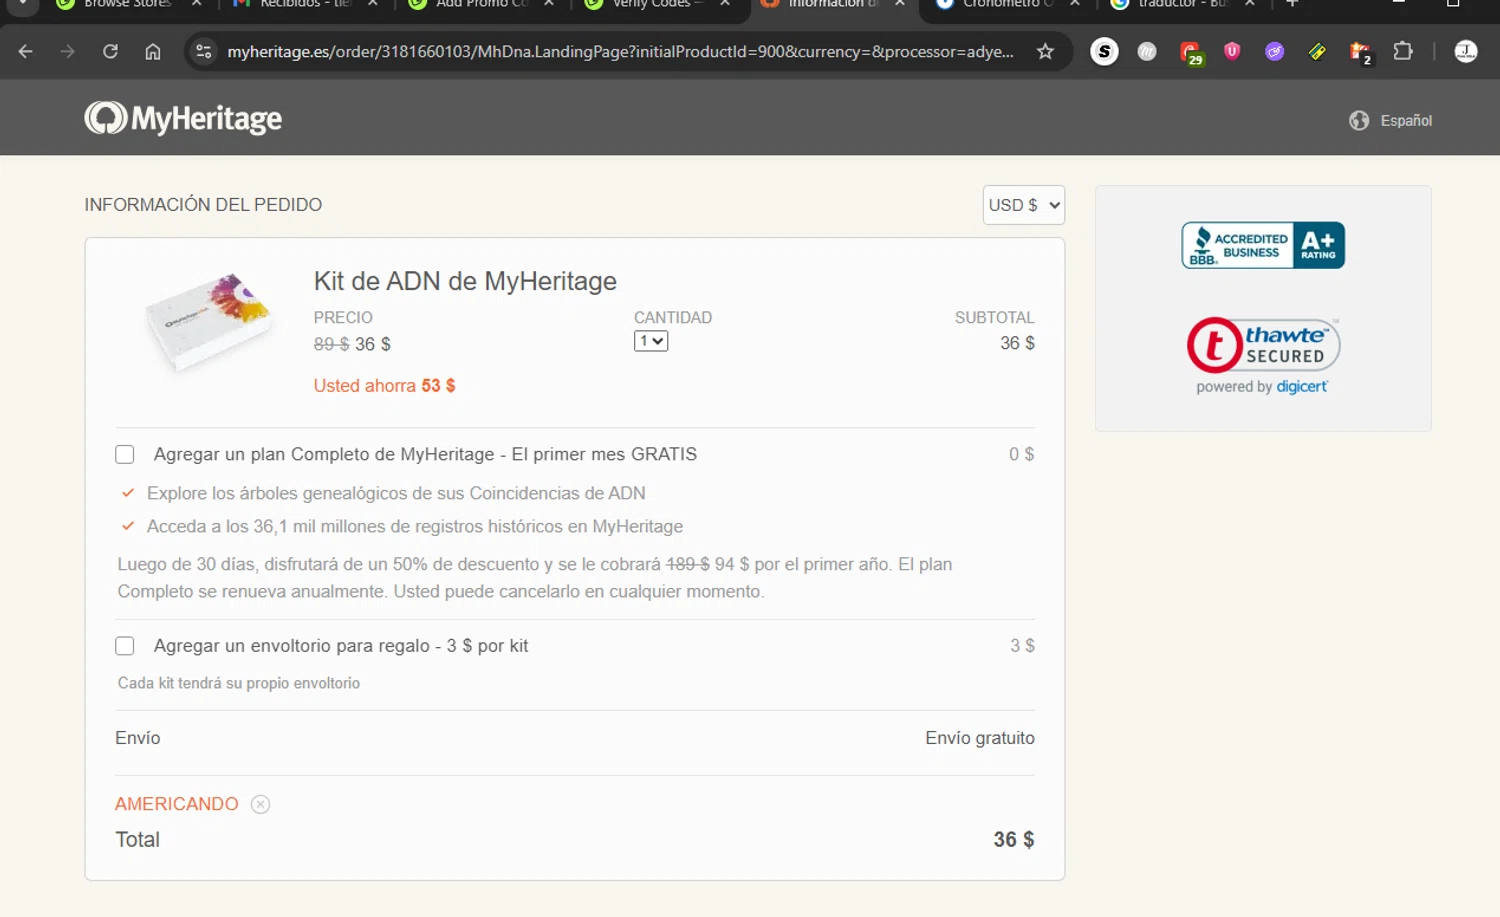The width and height of the screenshot is (1500, 917).
Task: Reload the MyHeritage order page
Action: [110, 51]
